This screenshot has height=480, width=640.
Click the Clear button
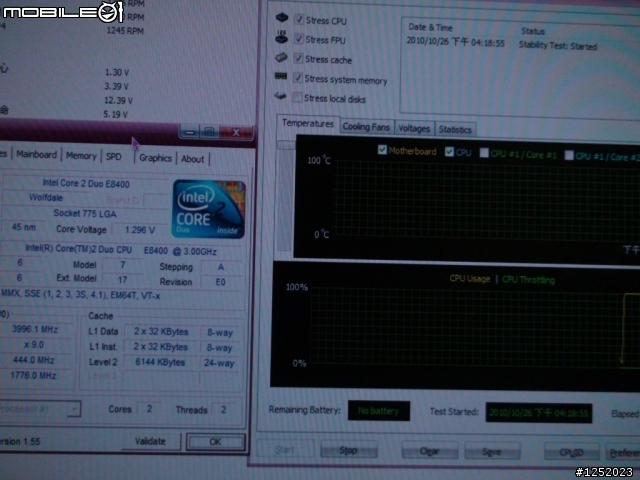click(x=429, y=451)
